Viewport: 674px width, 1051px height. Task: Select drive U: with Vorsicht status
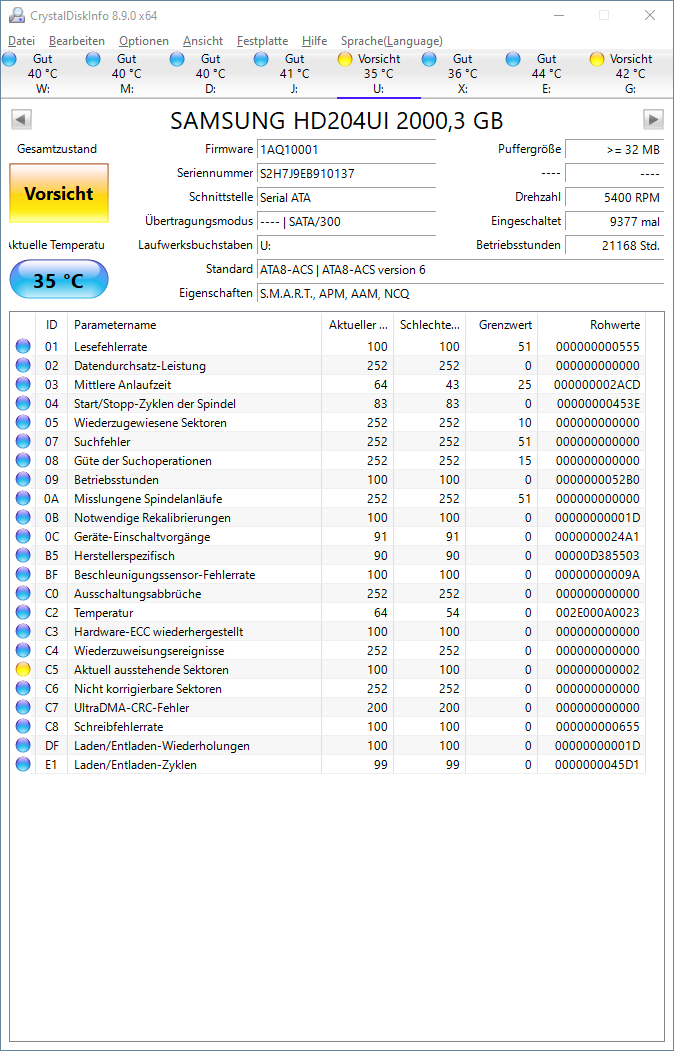[379, 74]
